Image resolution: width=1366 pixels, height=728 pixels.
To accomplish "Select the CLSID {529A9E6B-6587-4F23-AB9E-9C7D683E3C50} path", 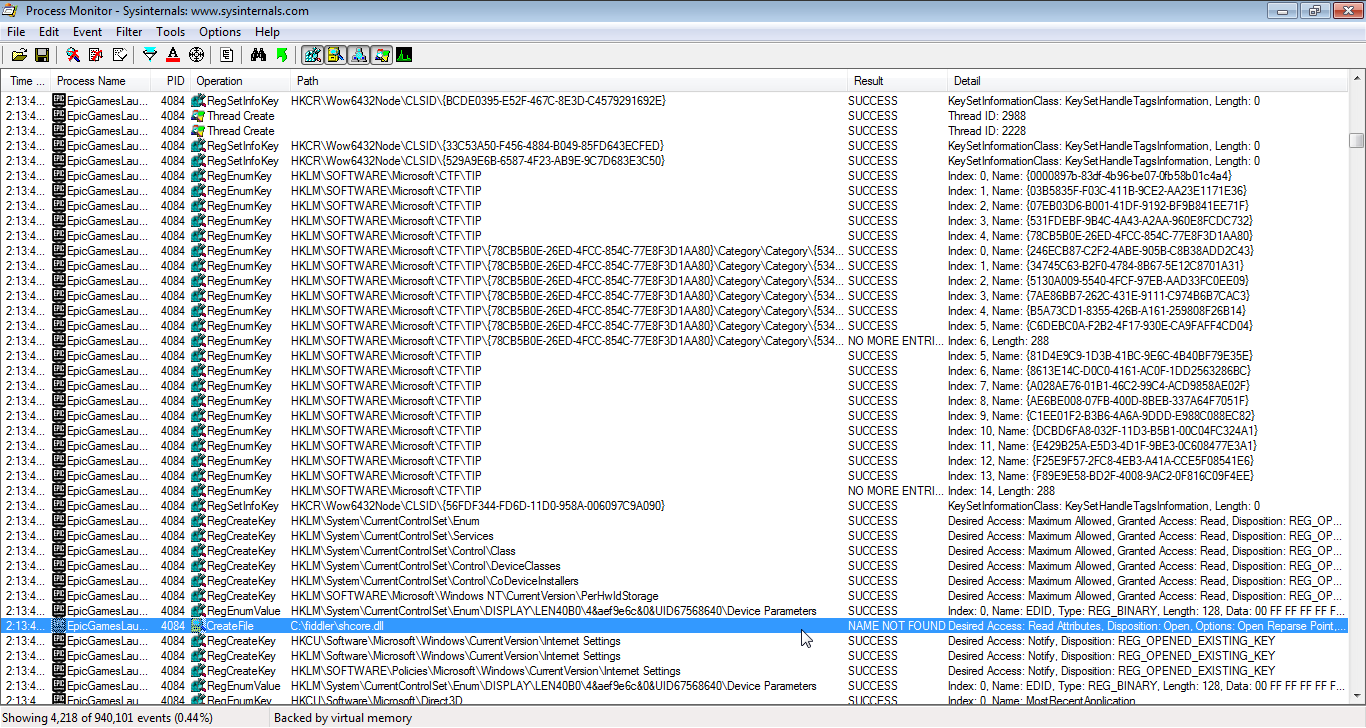I will tap(478, 161).
